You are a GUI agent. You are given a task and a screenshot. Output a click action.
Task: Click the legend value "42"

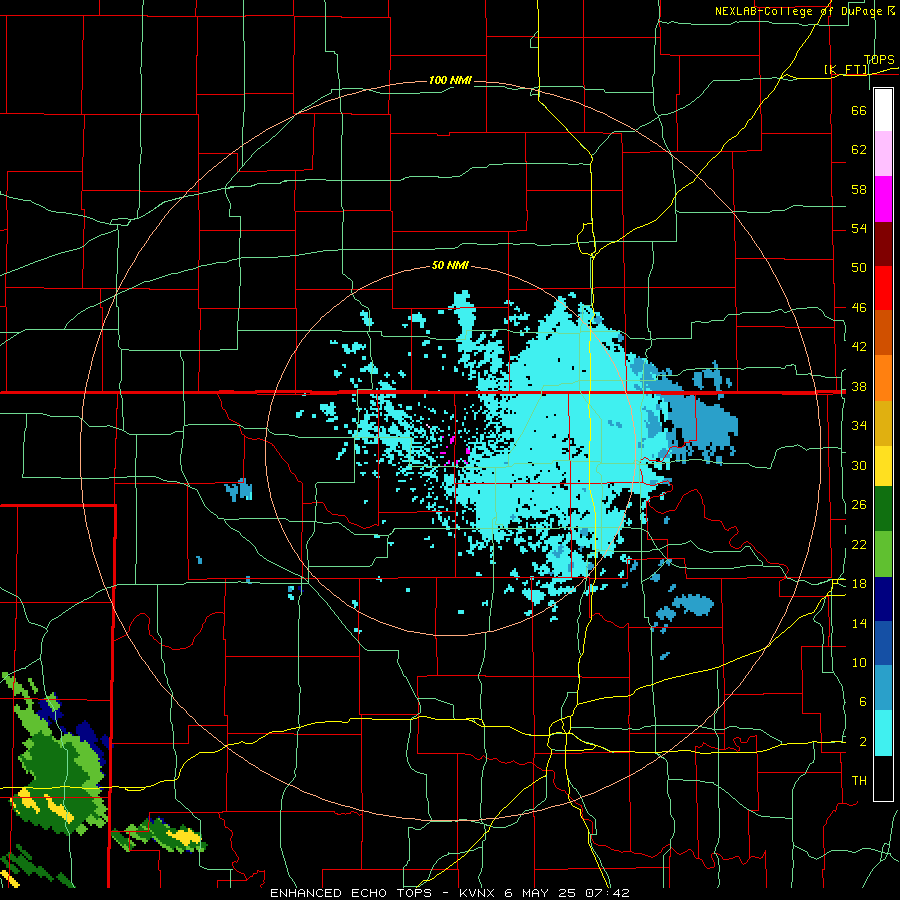click(859, 347)
